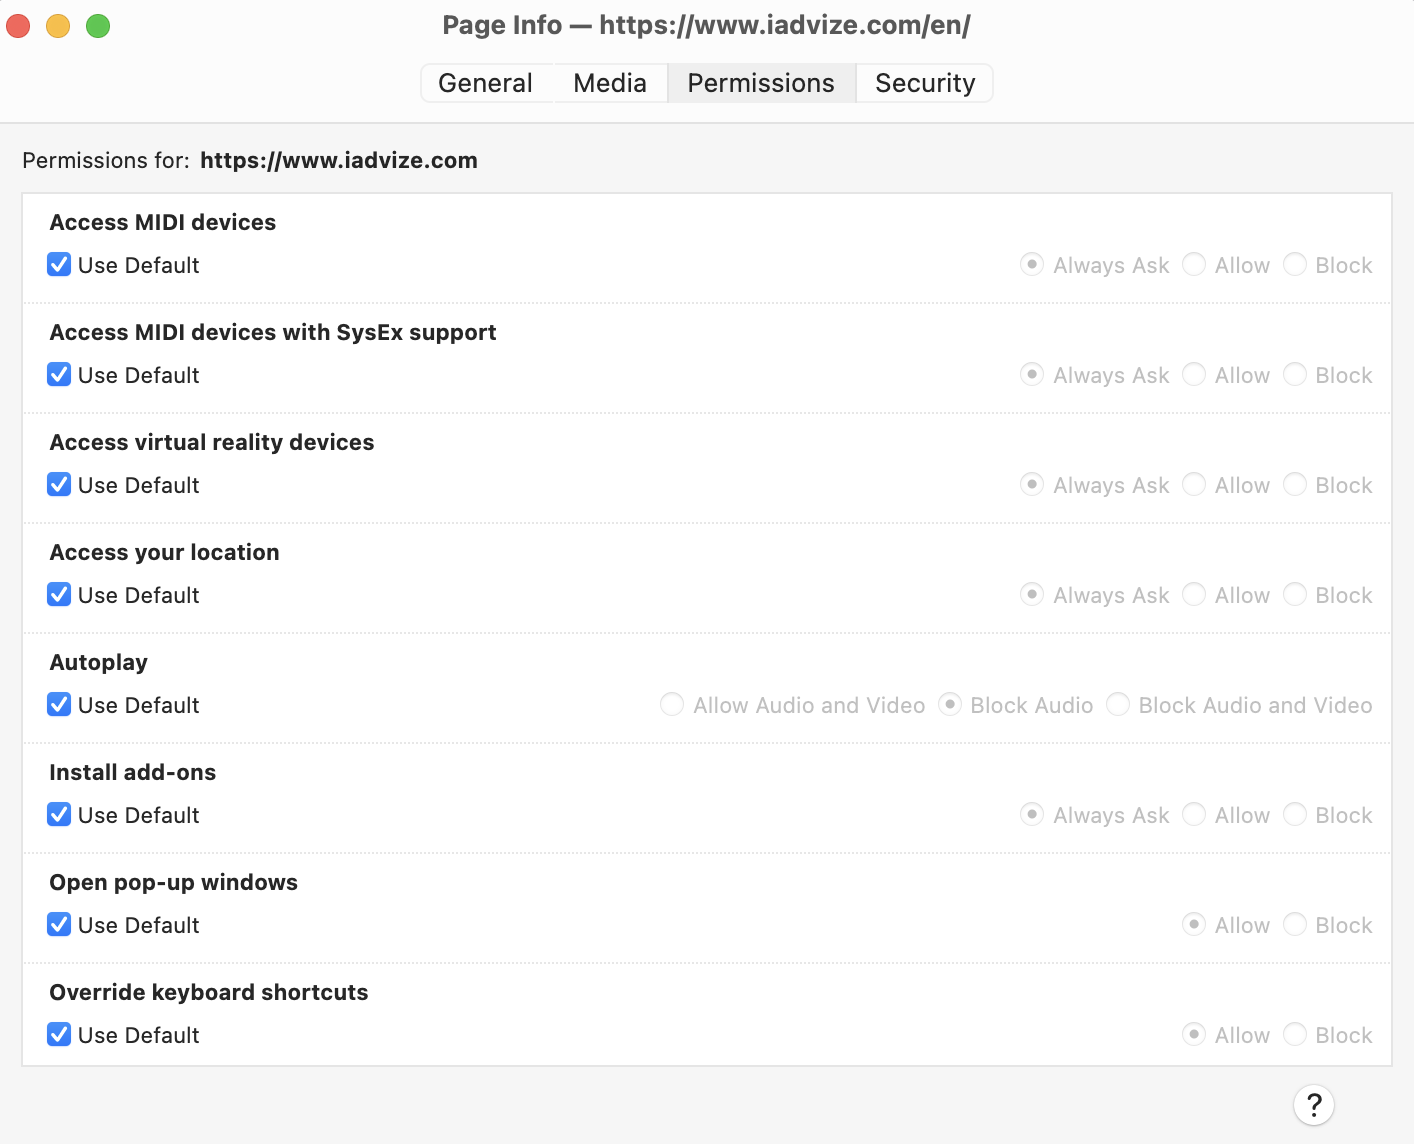Choose Block Audio and Video for Autoplay
The image size is (1414, 1144).
(1118, 704)
